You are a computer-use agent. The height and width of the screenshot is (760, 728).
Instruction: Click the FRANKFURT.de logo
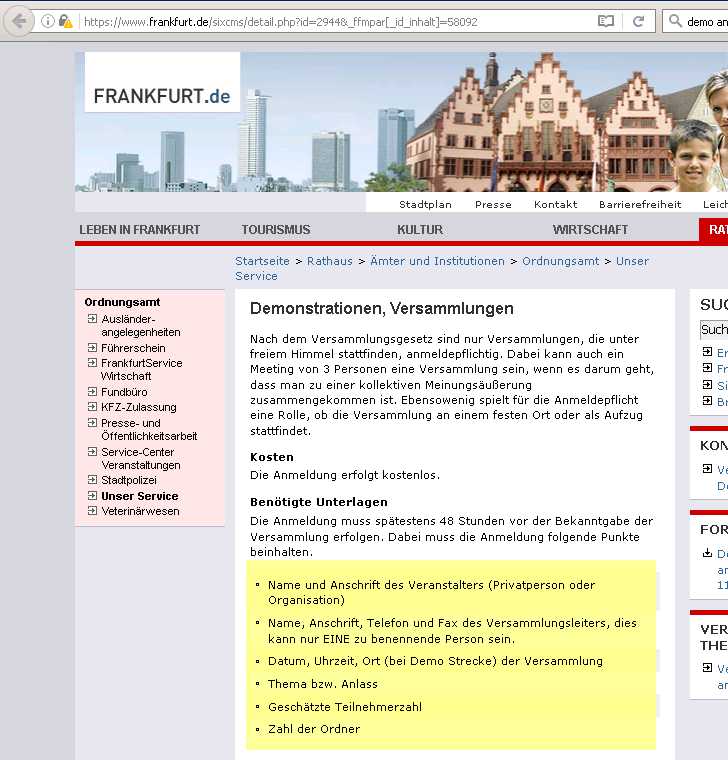click(162, 96)
